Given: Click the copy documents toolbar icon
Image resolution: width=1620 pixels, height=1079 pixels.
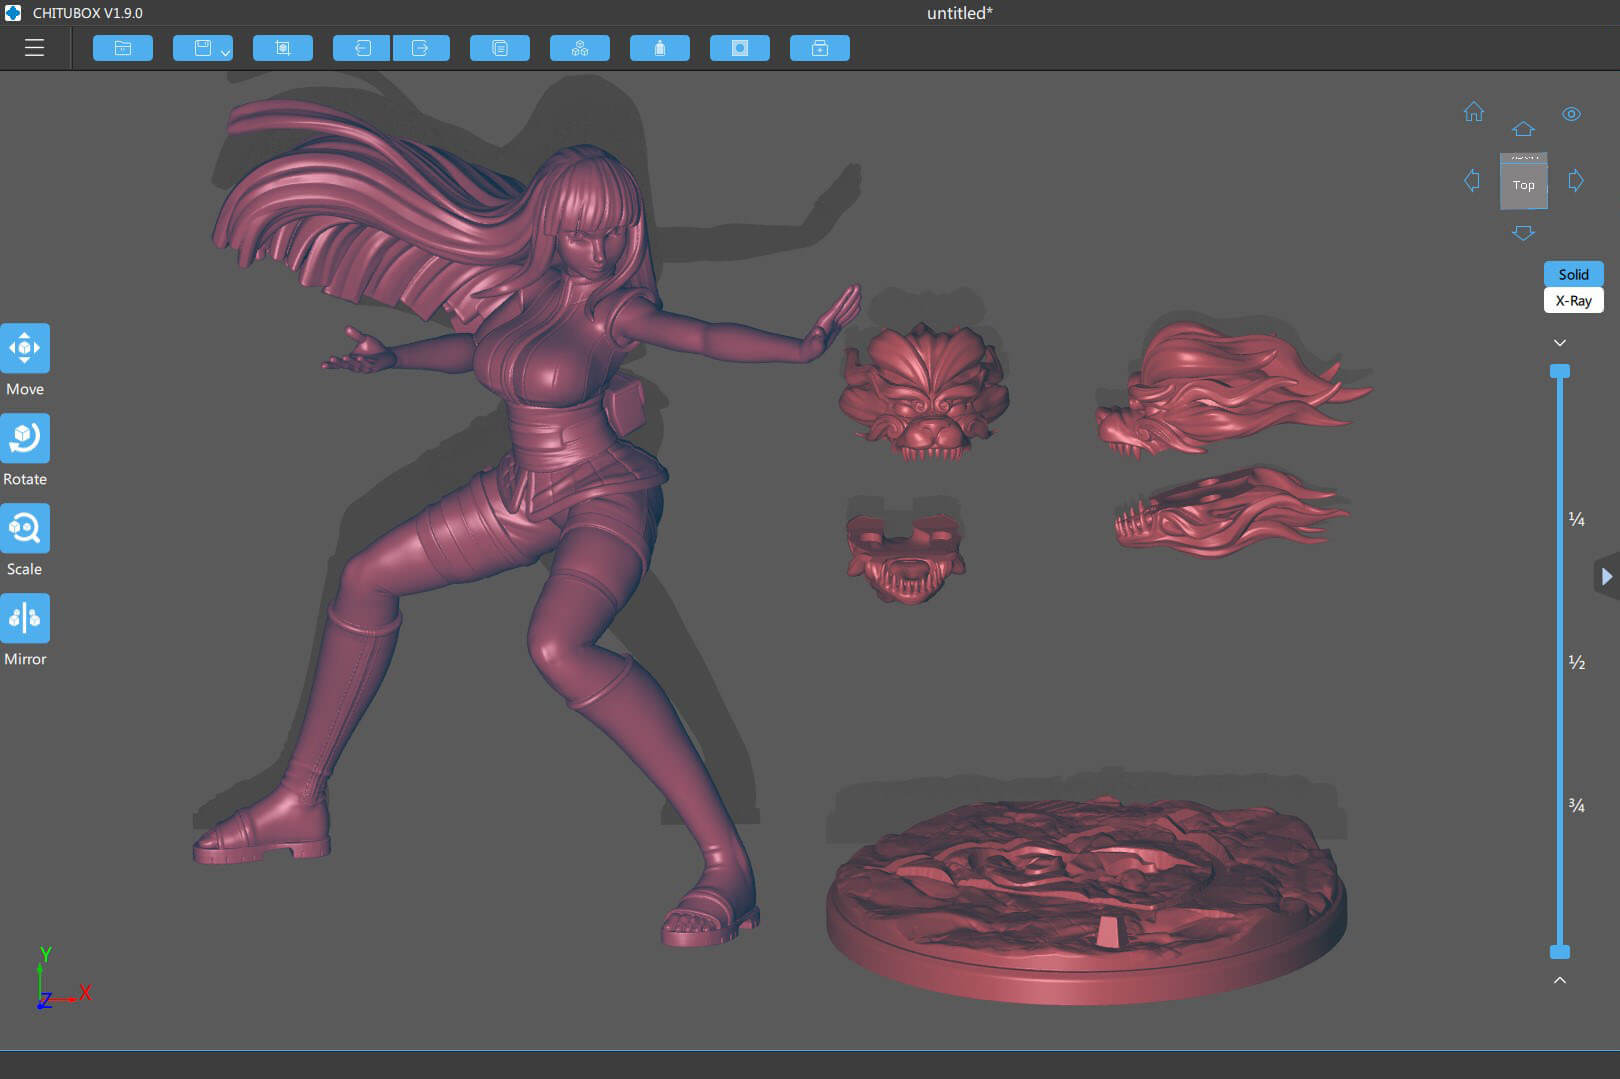Looking at the screenshot, I should [x=500, y=48].
